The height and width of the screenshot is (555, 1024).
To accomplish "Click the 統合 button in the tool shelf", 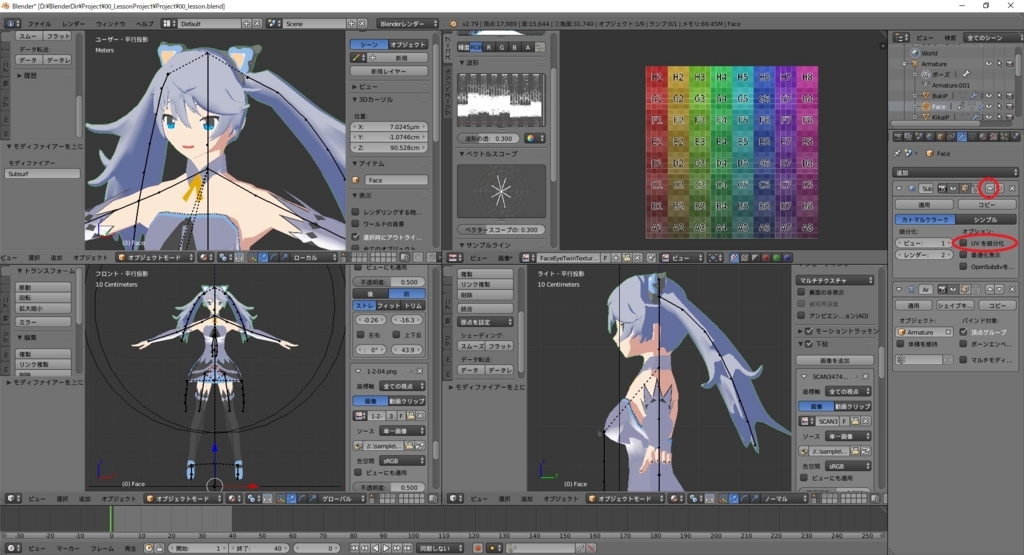I will [485, 308].
